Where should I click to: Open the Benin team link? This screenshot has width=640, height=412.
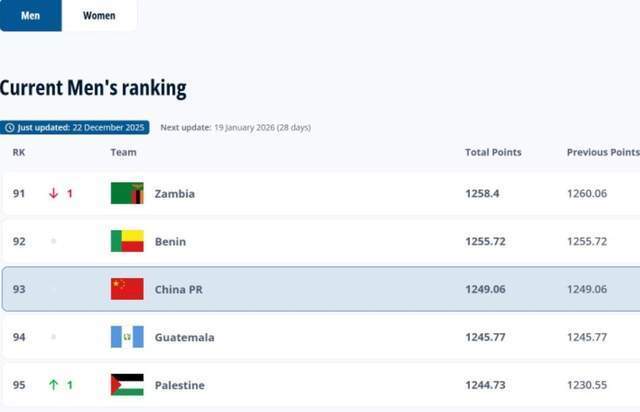170,241
